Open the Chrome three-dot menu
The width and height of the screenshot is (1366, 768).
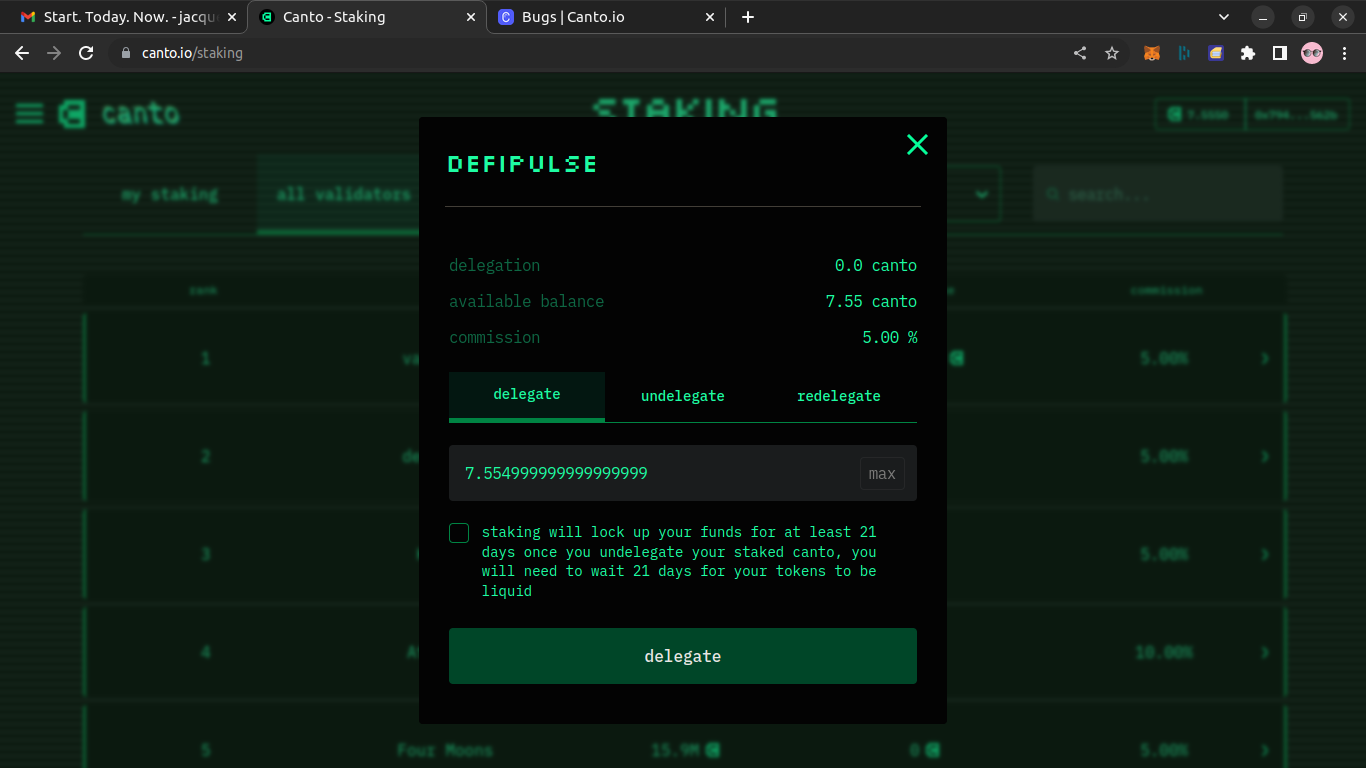click(x=1345, y=53)
